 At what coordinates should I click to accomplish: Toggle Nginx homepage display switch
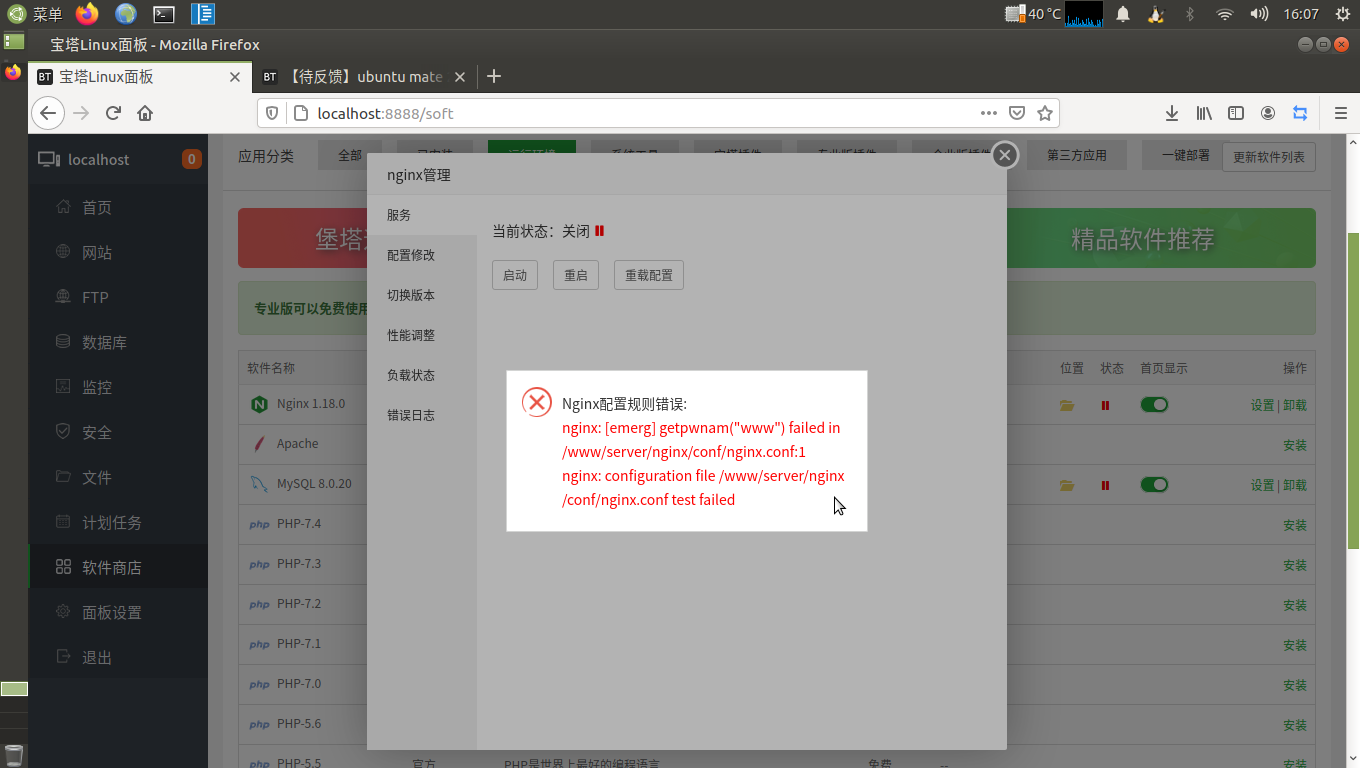click(1154, 404)
